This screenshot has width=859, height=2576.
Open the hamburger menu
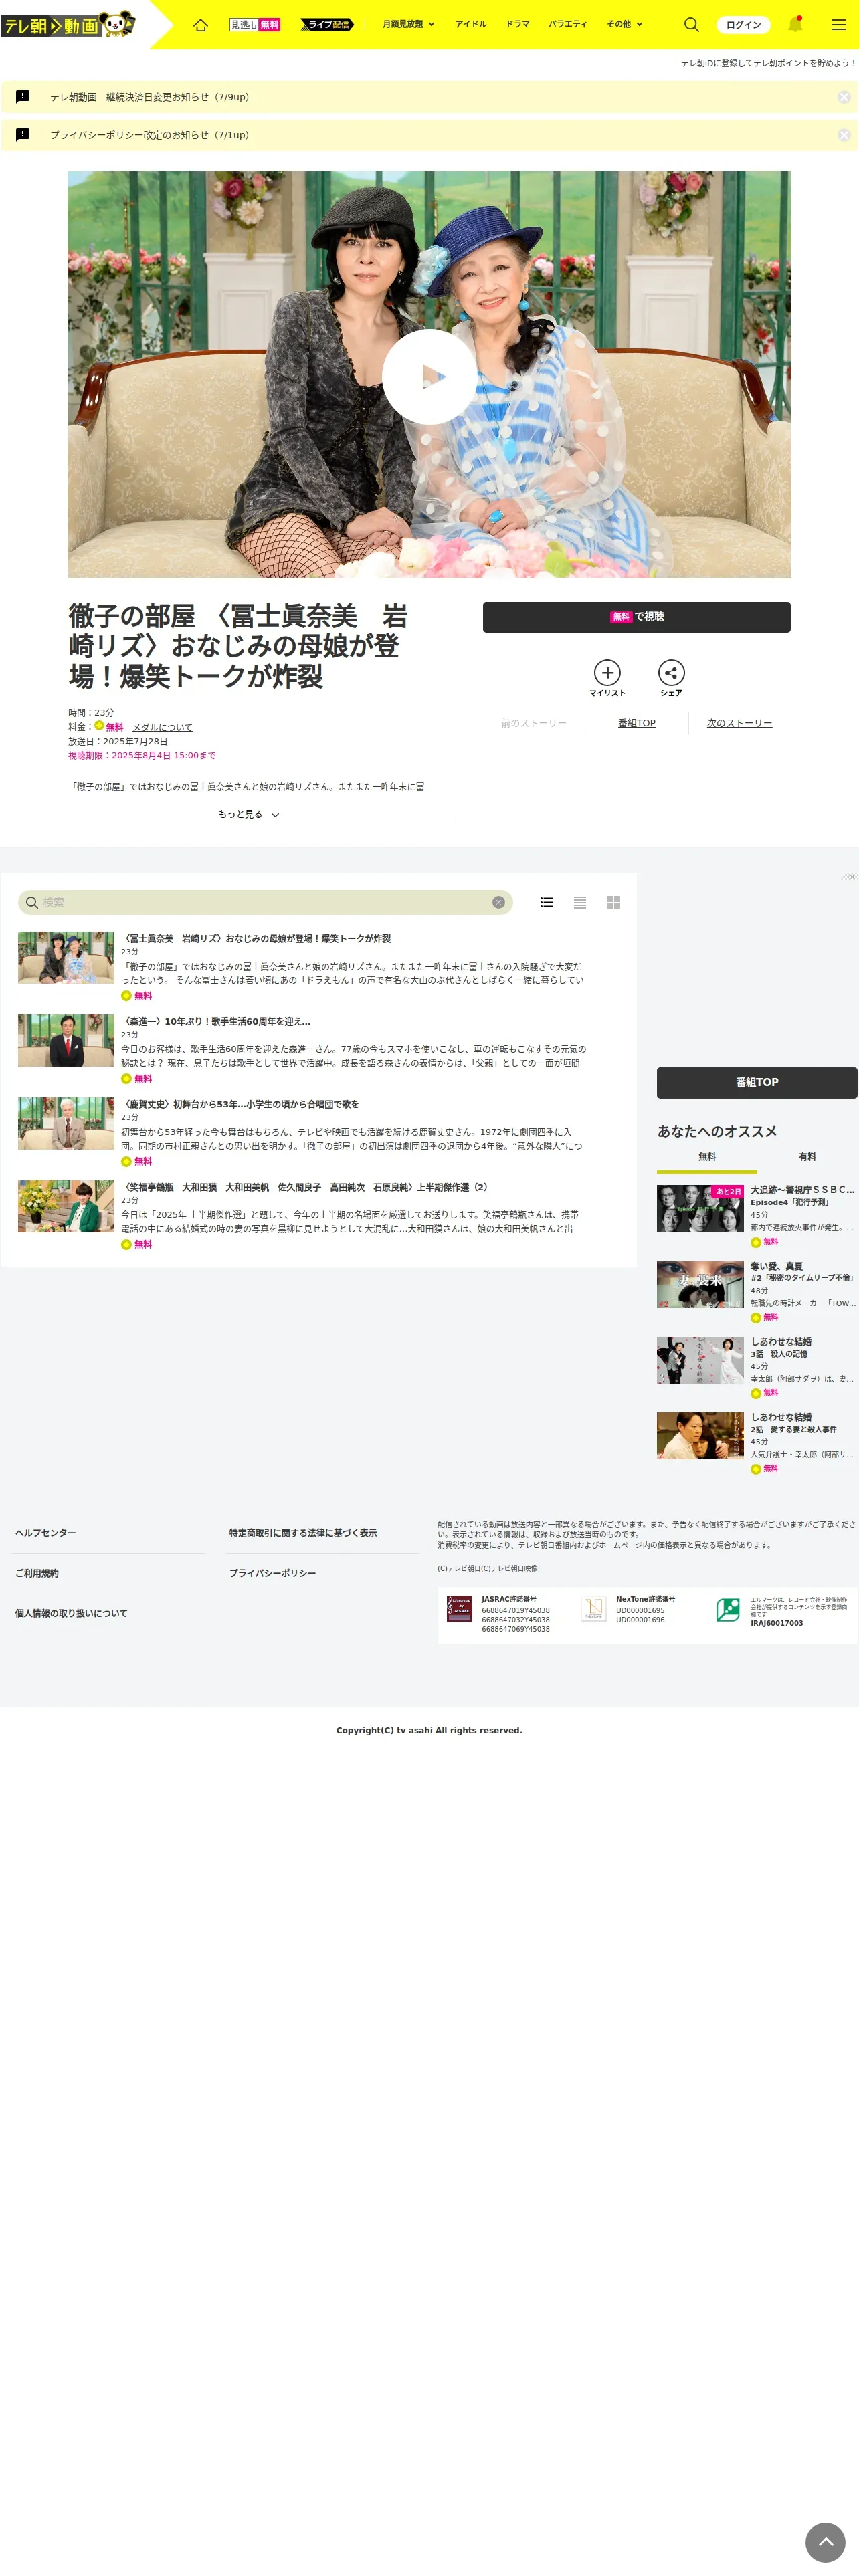838,25
